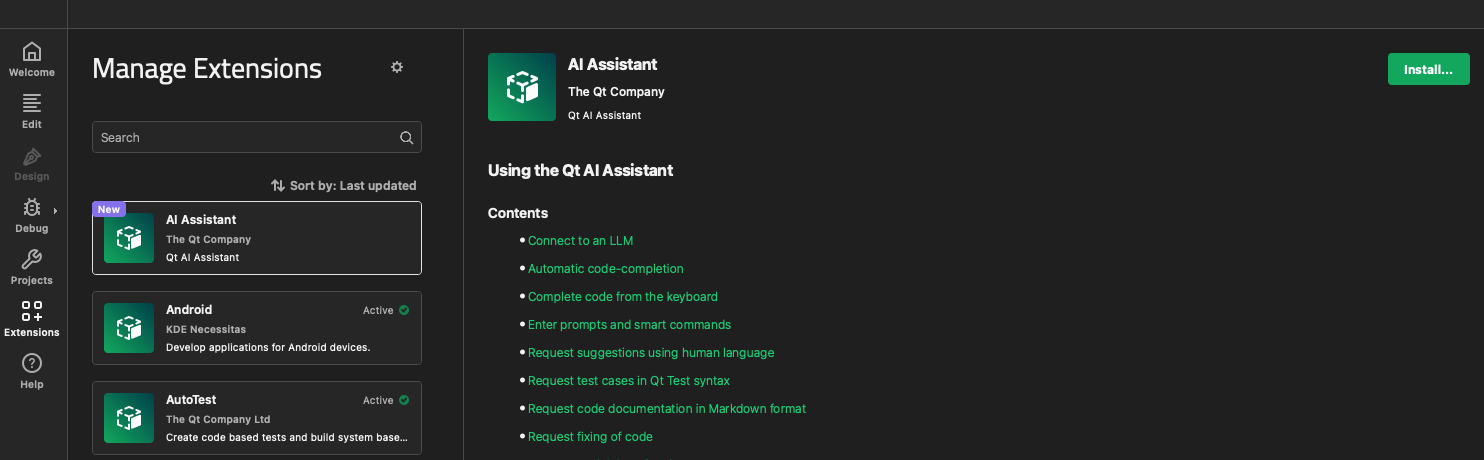Open Request test cases in Qt Test syntax link
The image size is (1484, 460).
[628, 381]
